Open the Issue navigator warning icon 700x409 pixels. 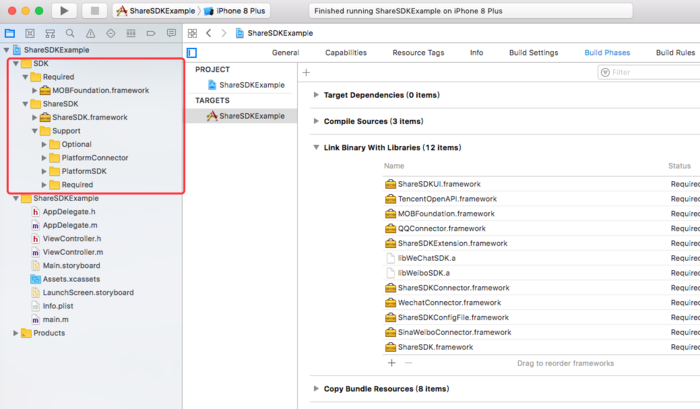90,33
